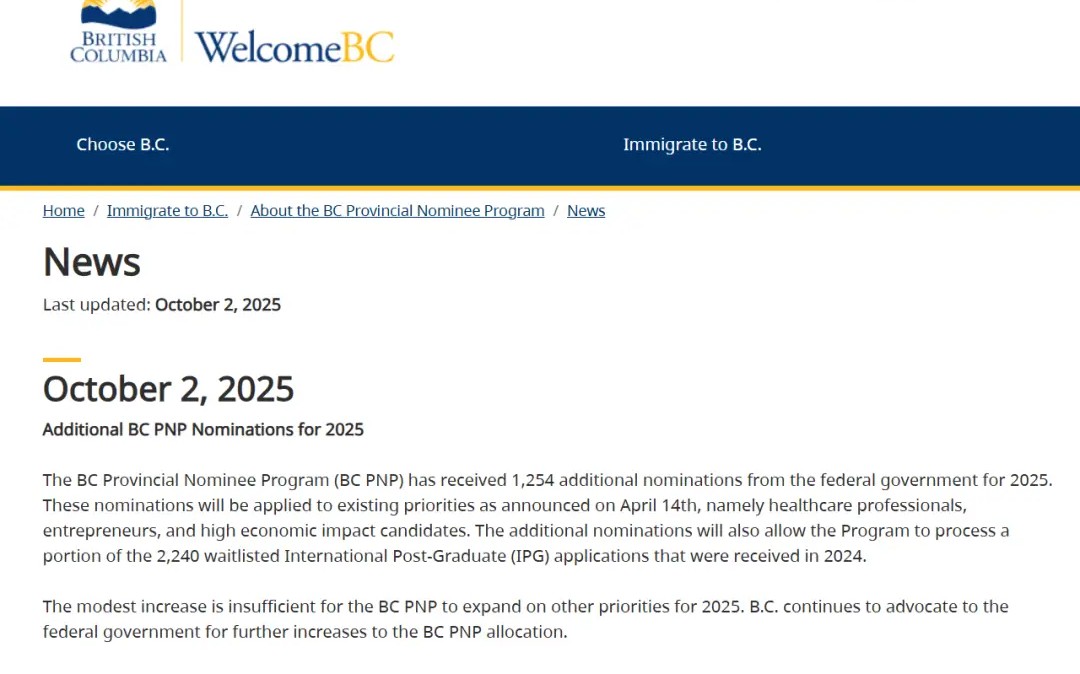Screen dimensions: 1080x674
Task: Open the Choose B.C. navigation menu
Action: tap(123, 145)
